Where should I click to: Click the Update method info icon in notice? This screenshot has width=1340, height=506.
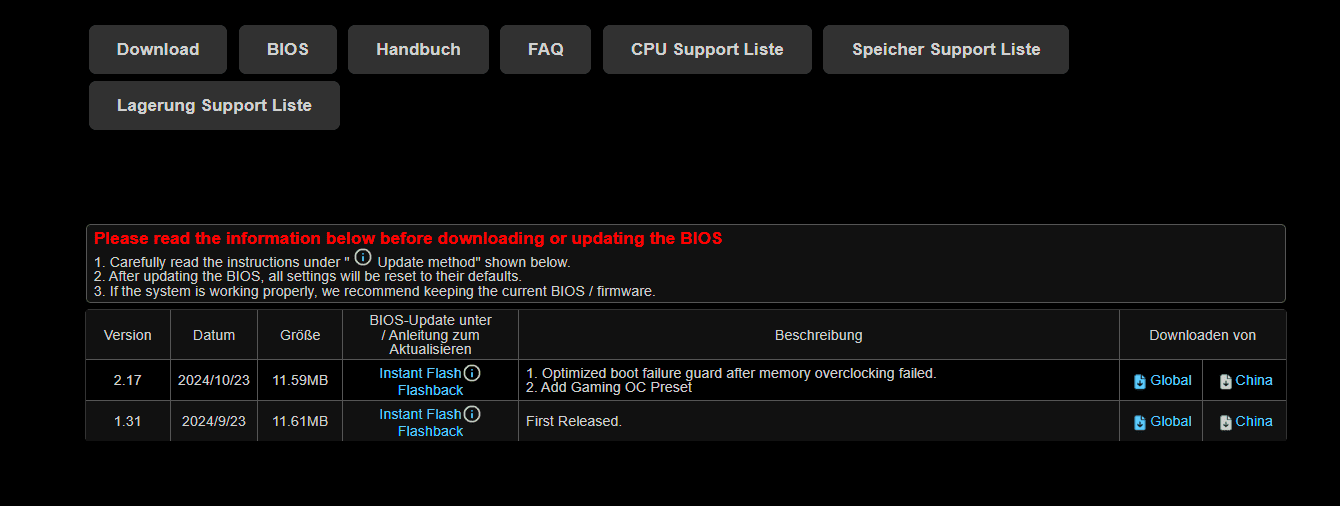point(363,257)
